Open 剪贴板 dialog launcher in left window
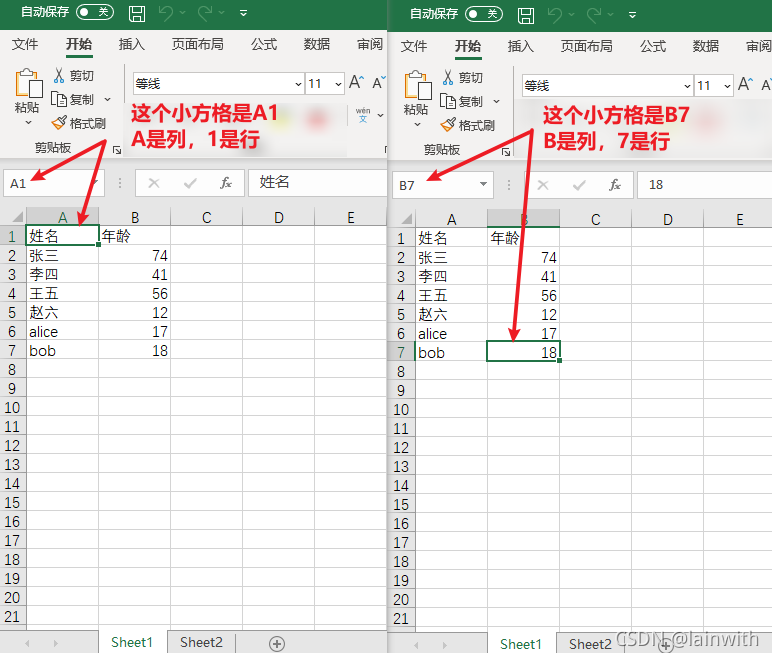The width and height of the screenshot is (772, 653). (117, 150)
